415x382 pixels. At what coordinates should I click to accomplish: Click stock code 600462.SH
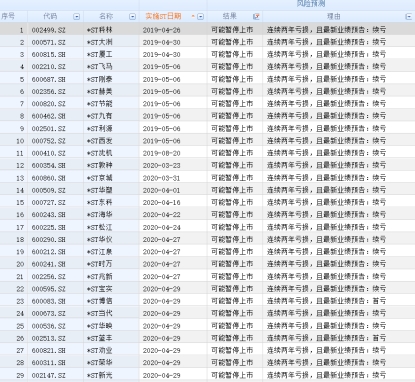[49, 116]
